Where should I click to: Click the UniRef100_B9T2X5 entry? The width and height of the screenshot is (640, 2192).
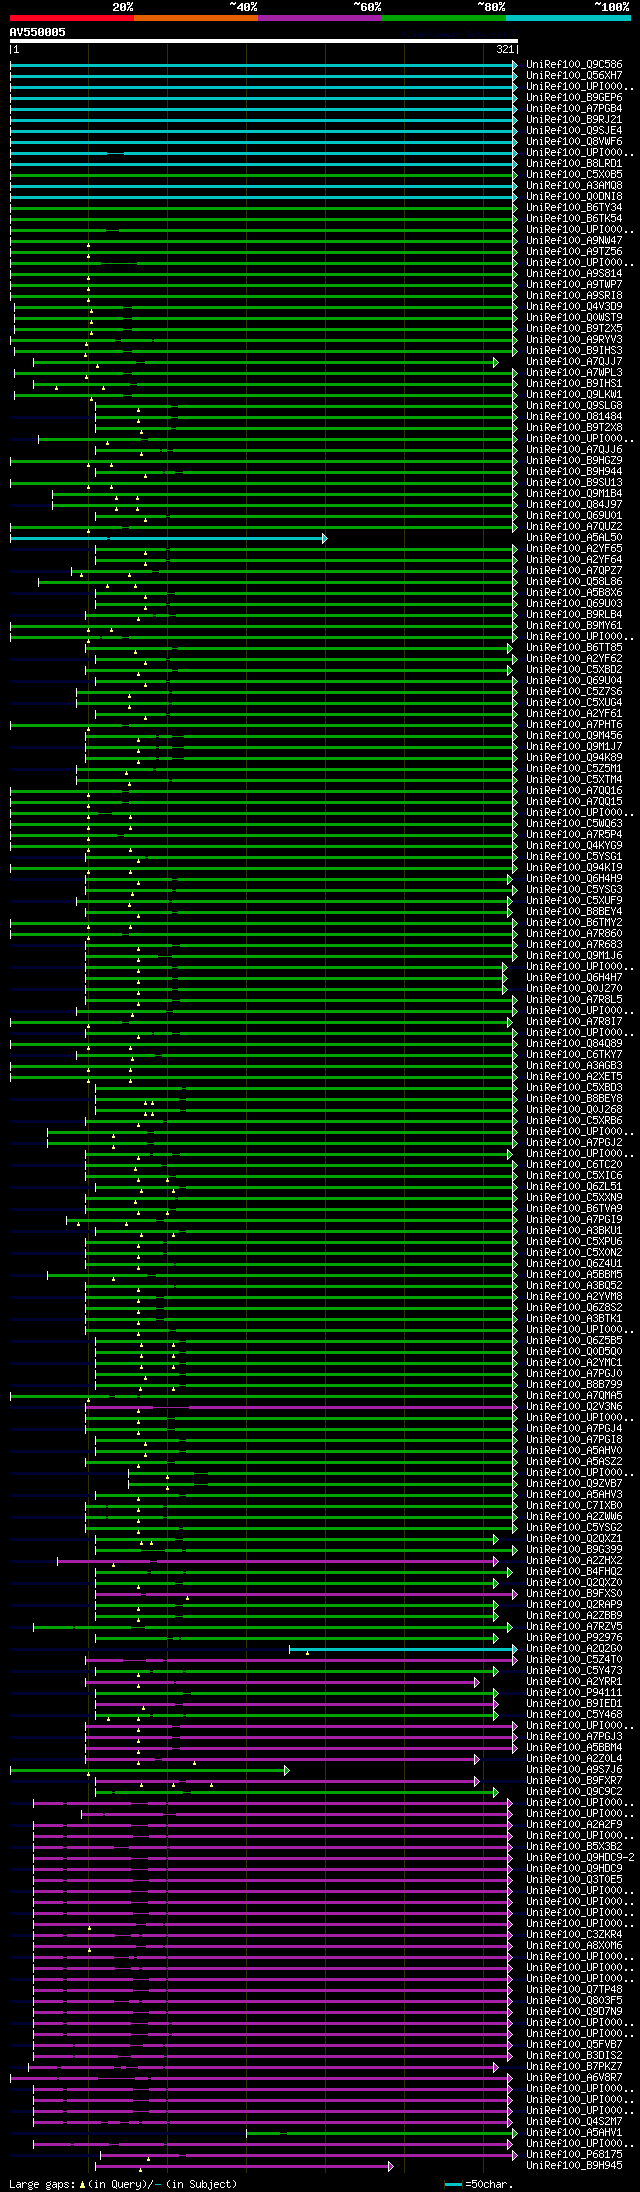tap(574, 329)
